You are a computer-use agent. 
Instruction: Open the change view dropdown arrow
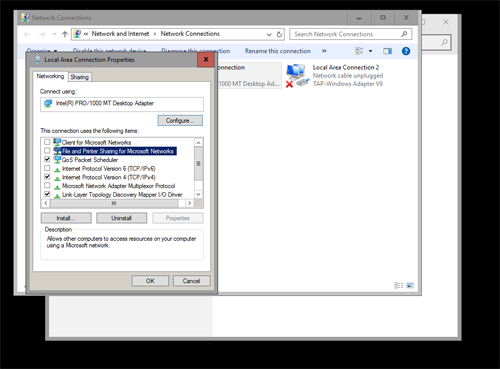click(370, 51)
